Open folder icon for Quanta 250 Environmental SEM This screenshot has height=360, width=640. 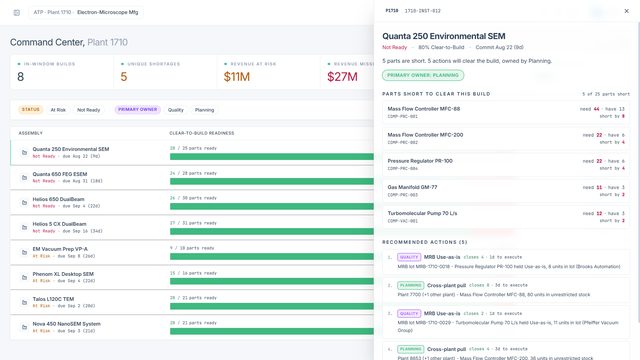click(24, 153)
